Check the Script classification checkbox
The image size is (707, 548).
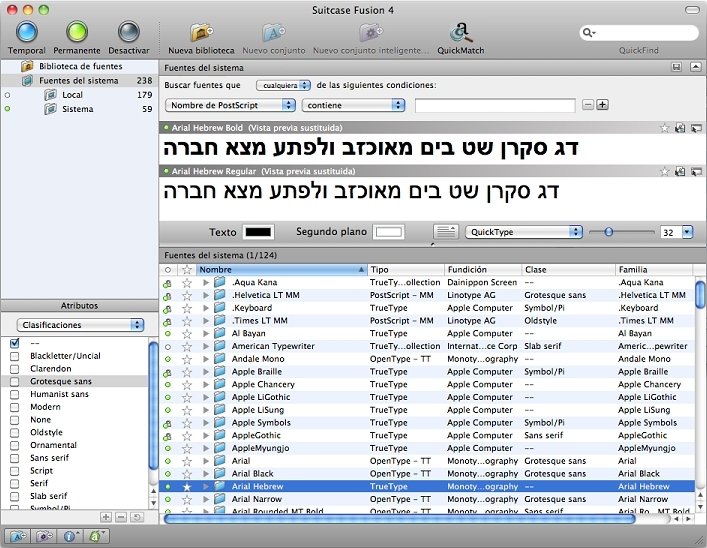click(14, 471)
